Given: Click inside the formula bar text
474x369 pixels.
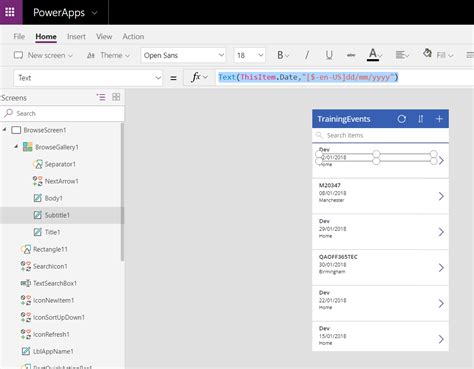Looking at the screenshot, I should 308,77.
